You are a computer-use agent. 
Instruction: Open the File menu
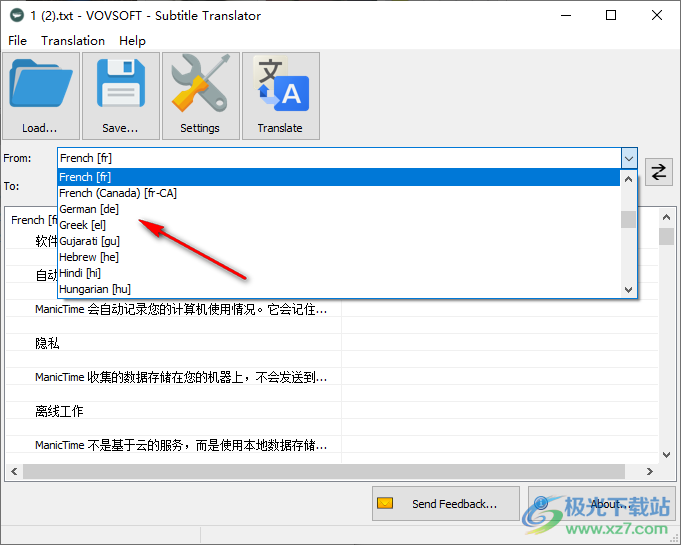pyautogui.click(x=17, y=41)
